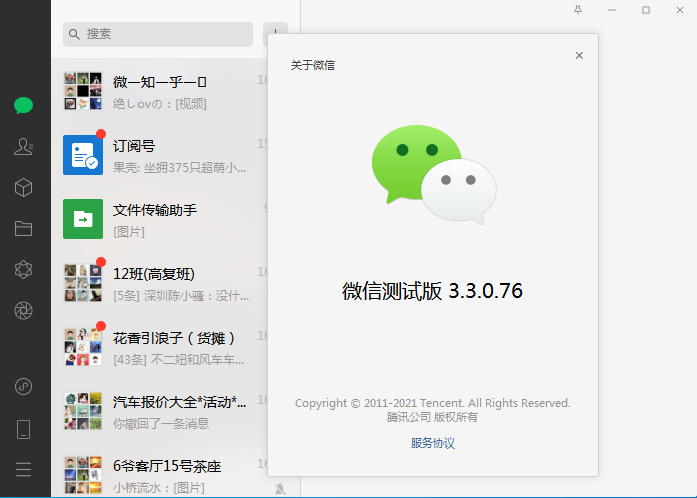Click the 微信测试版 3.3.0.76 version text
This screenshot has width=697, height=498.
(x=432, y=291)
